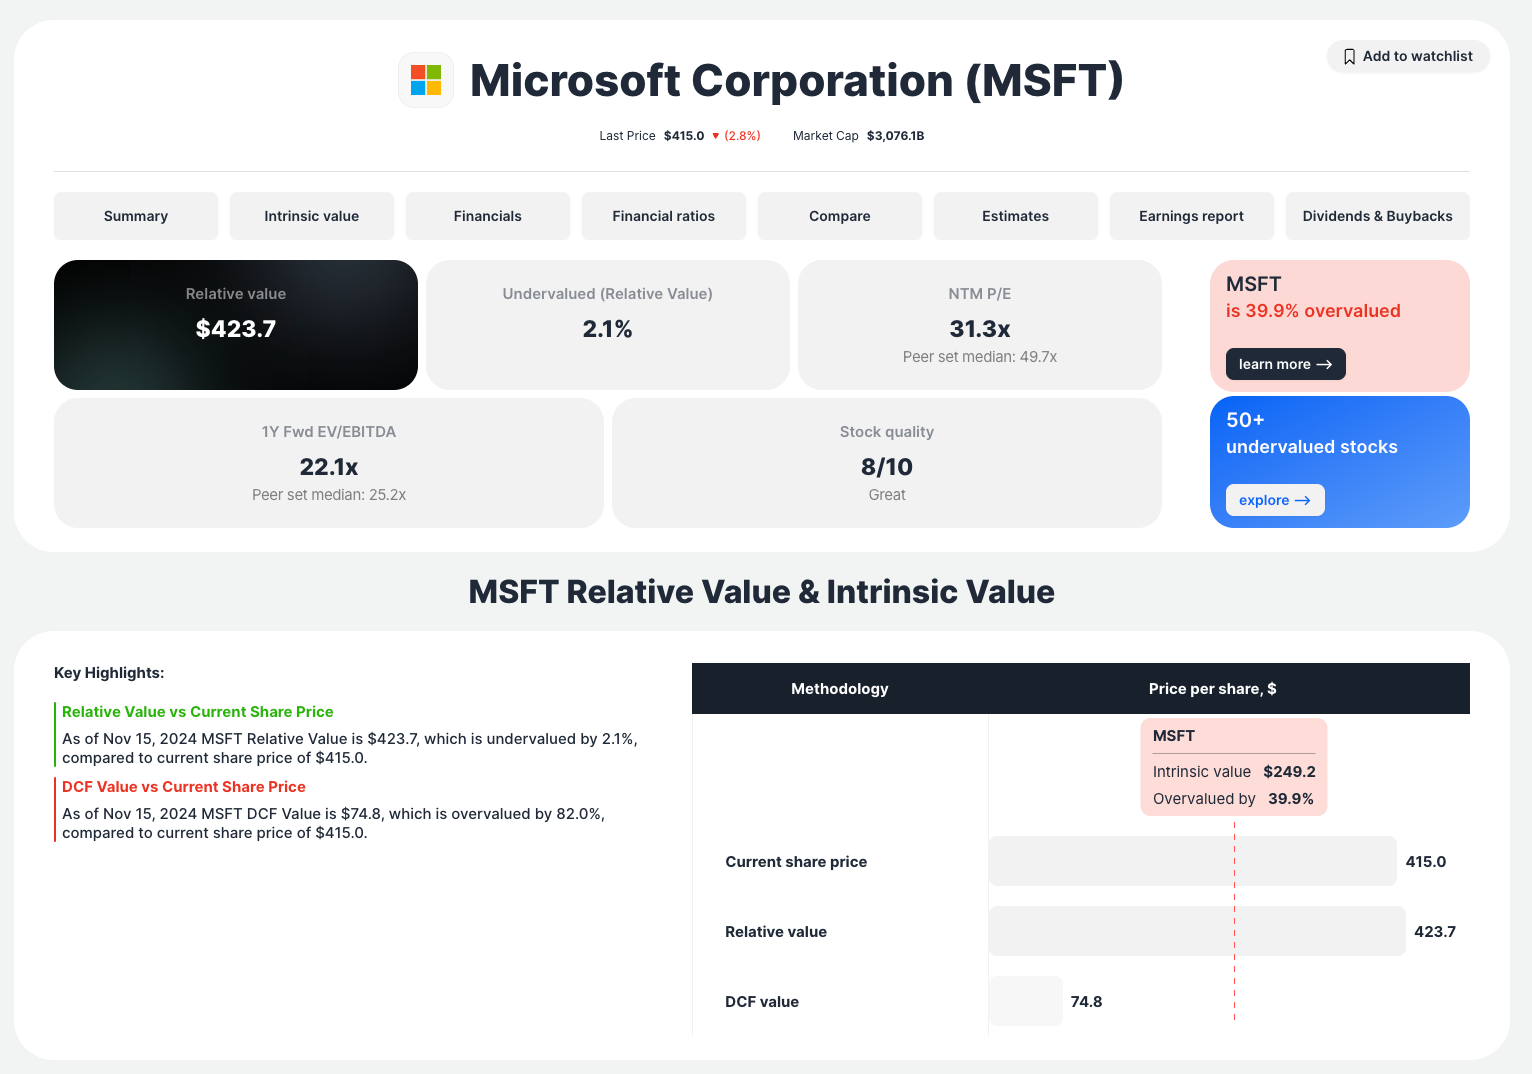Screen dimensions: 1532x1074
Task: Click the arrow icon on the learn more button
Action: pyautogui.click(x=1324, y=364)
